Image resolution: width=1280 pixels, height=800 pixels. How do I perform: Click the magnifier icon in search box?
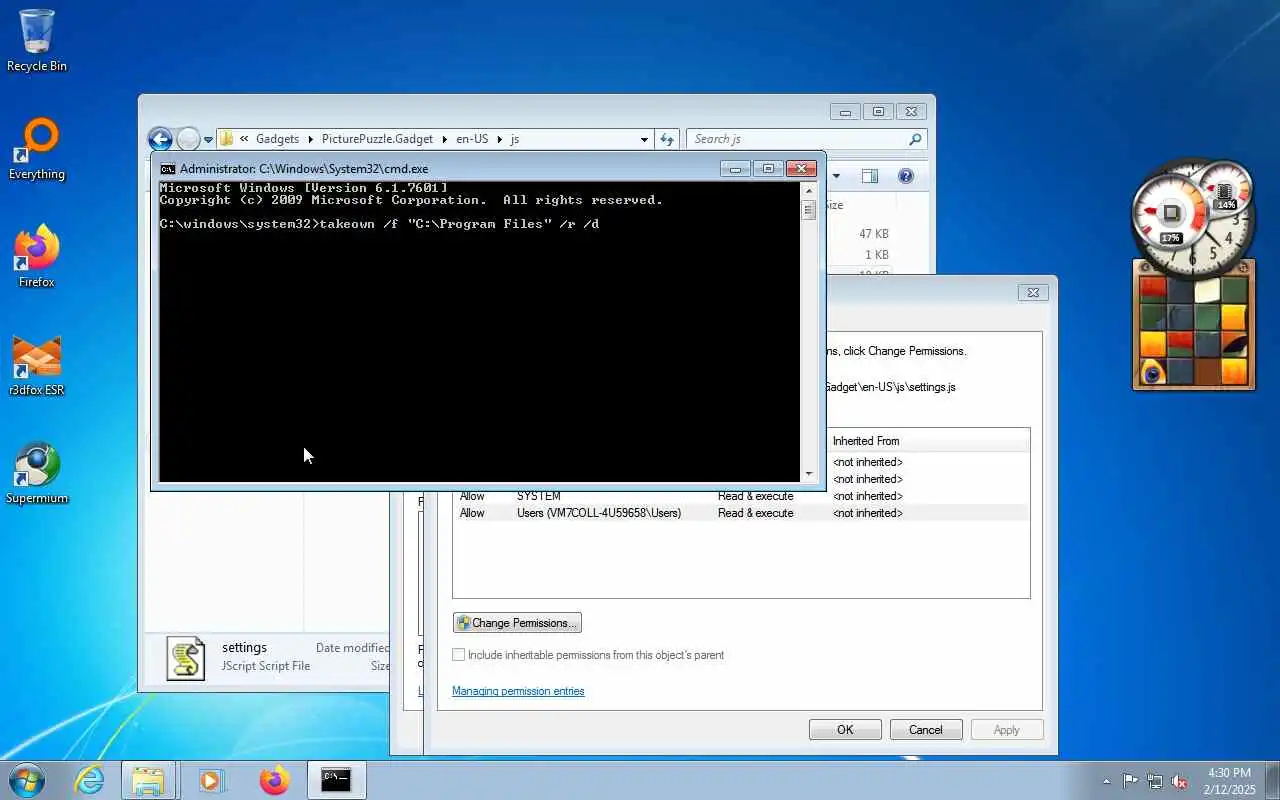tap(915, 139)
